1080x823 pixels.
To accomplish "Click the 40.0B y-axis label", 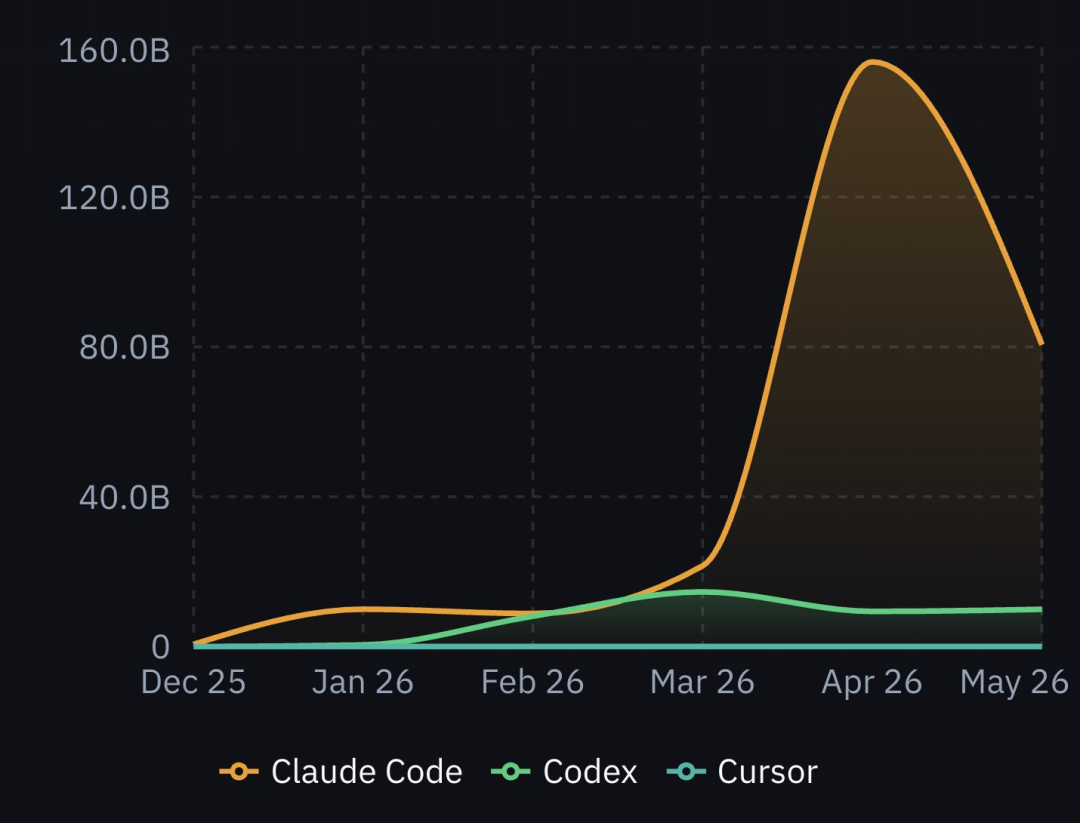I will coord(124,497).
